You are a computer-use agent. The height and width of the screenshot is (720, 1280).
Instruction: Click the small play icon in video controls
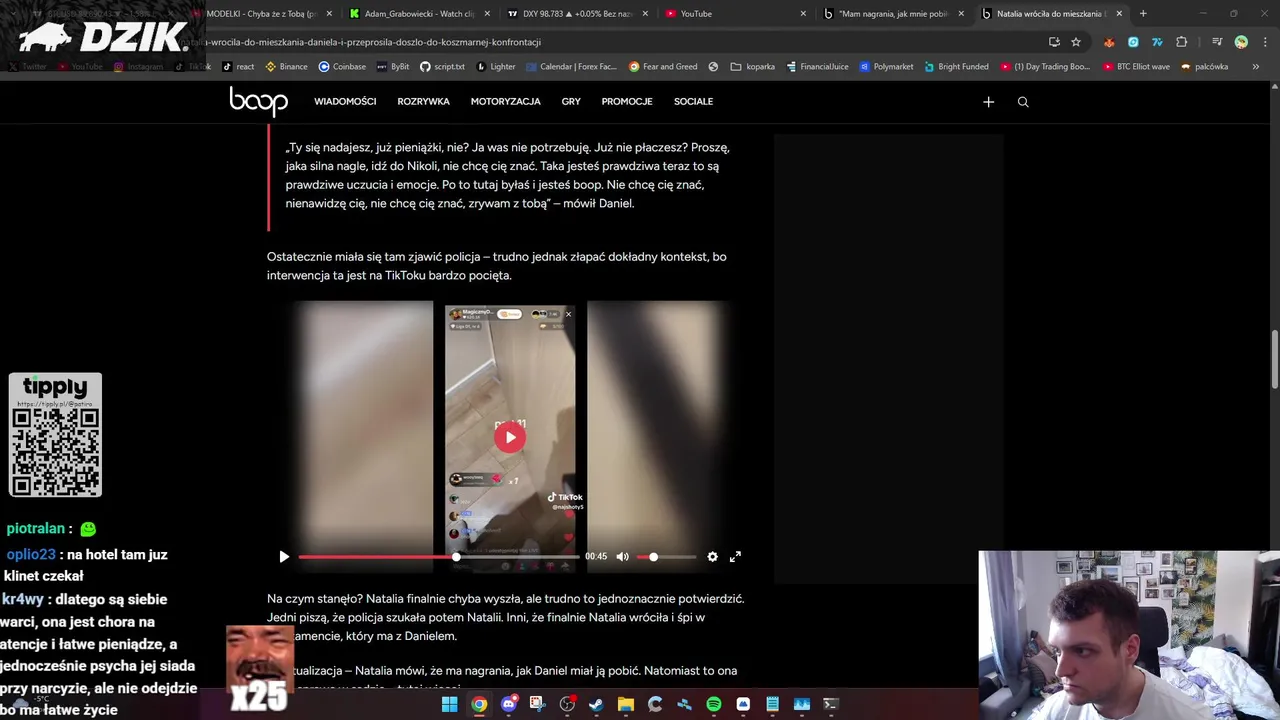(x=284, y=557)
